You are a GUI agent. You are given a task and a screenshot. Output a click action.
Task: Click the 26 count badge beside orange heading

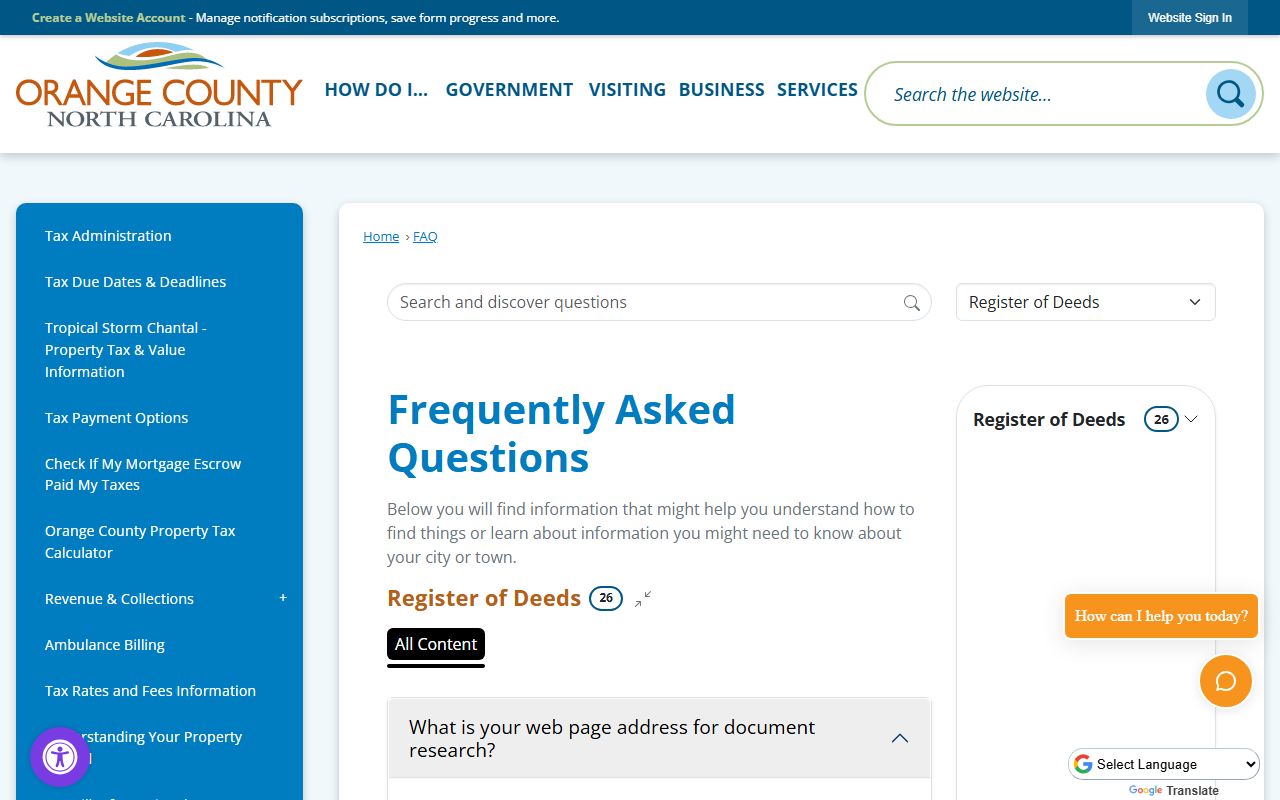pyautogui.click(x=606, y=598)
